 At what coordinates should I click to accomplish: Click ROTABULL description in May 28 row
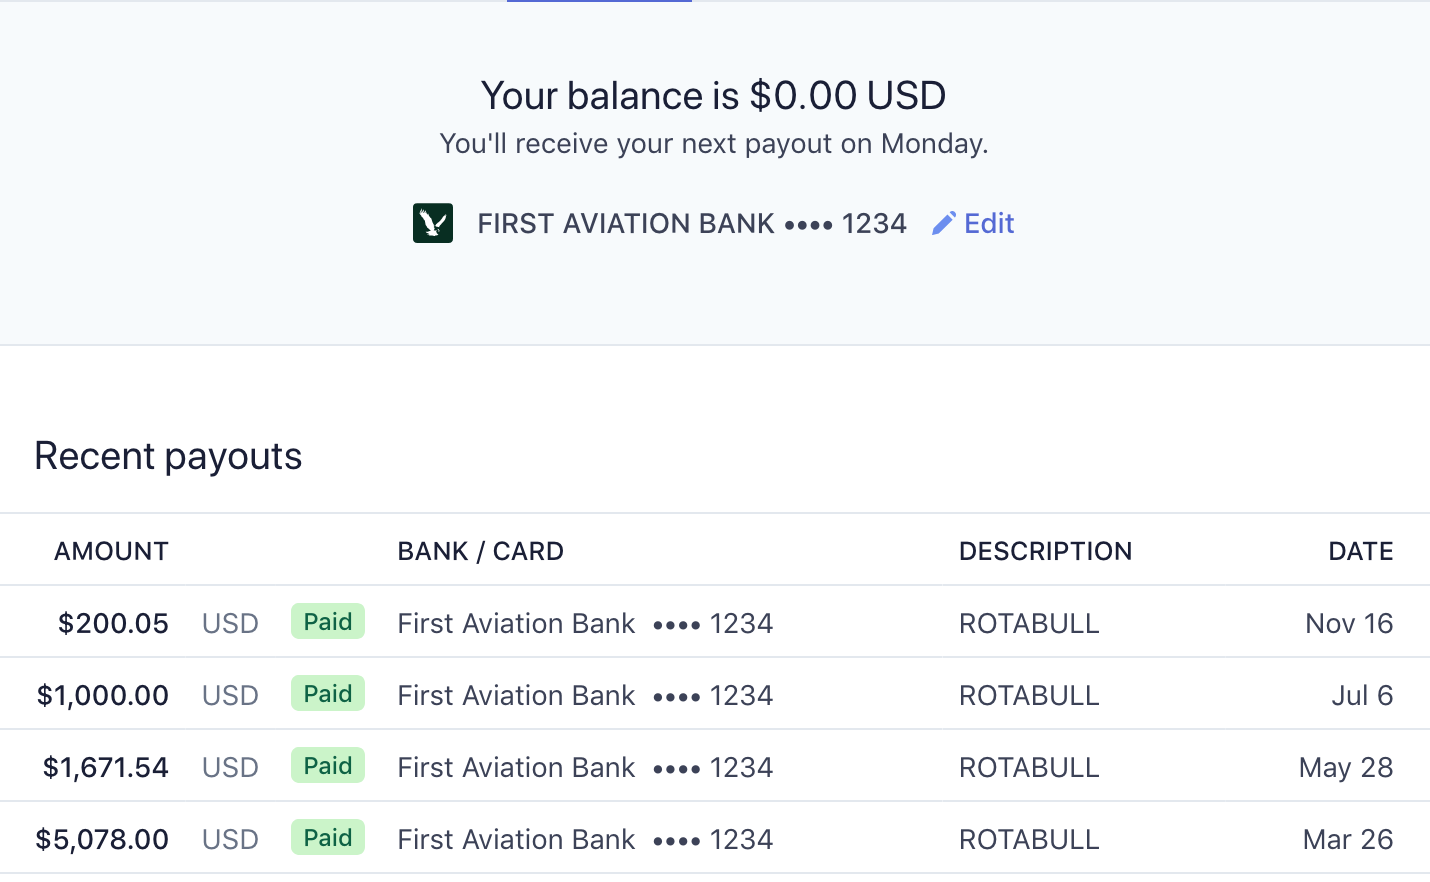point(1029,767)
